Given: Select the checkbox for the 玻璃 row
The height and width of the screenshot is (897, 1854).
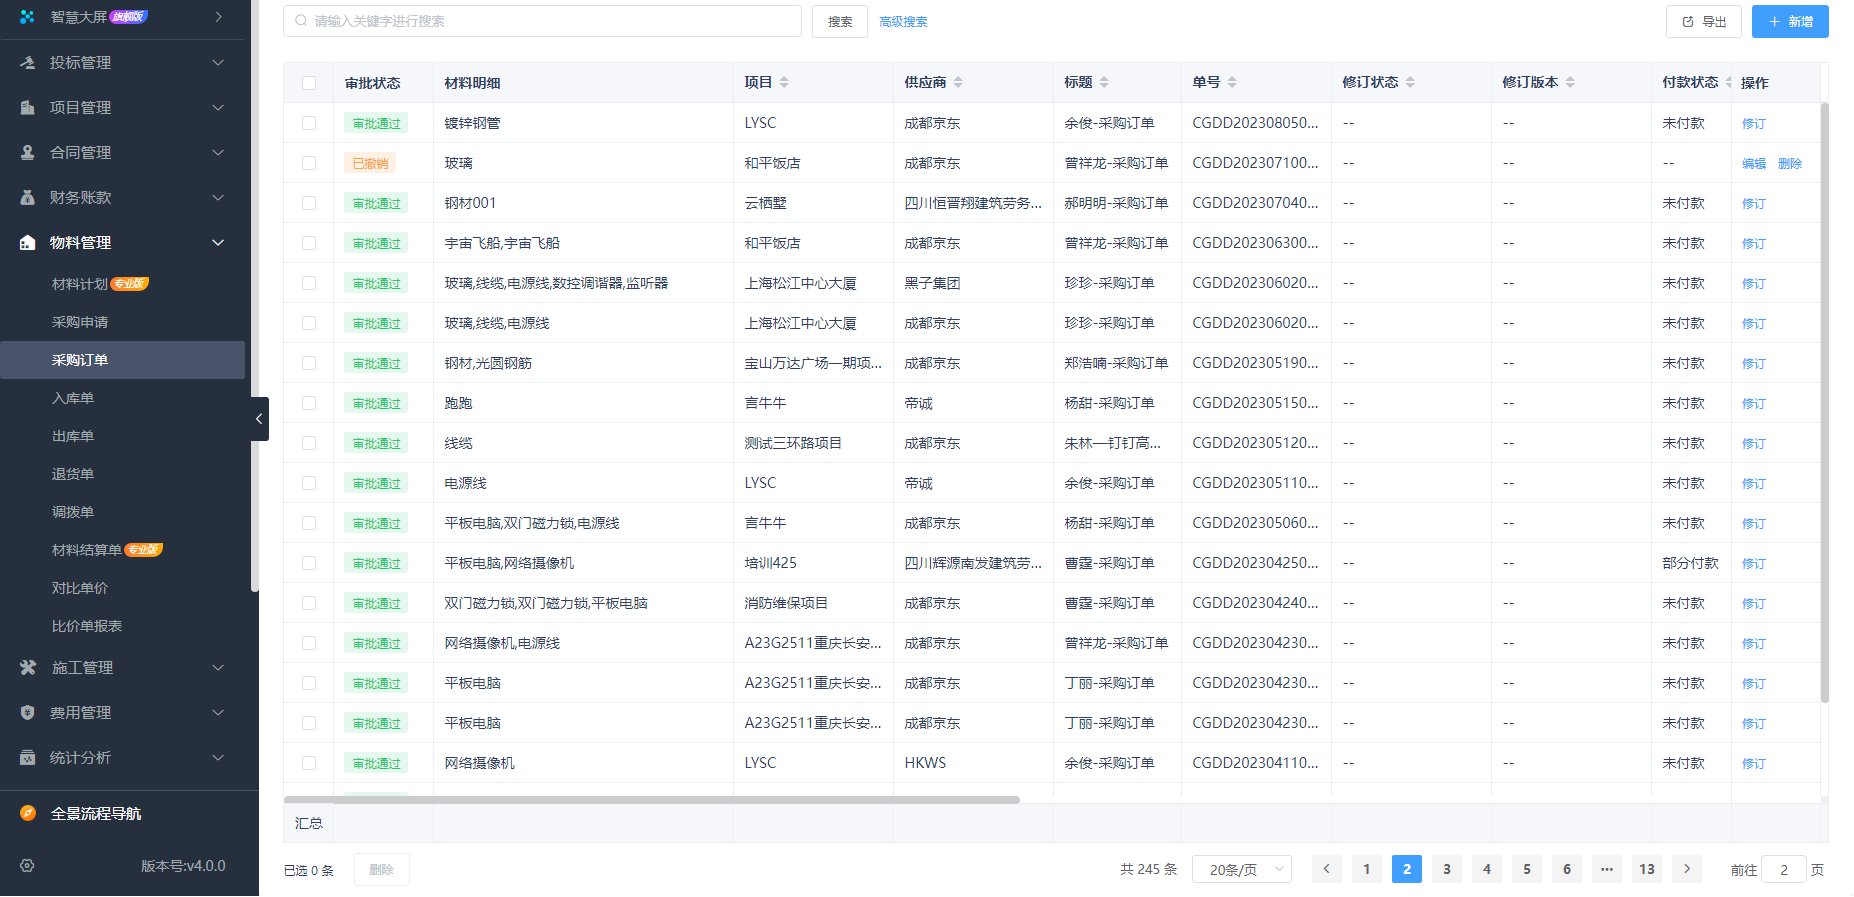Looking at the screenshot, I should coord(309,163).
